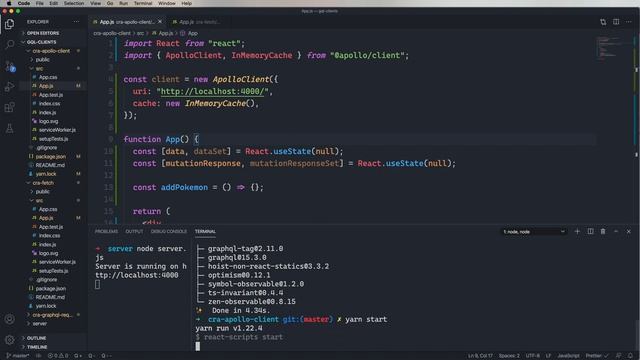Open the Apple menu
The height and width of the screenshot is (360, 640).
pyautogui.click(x=9, y=3)
